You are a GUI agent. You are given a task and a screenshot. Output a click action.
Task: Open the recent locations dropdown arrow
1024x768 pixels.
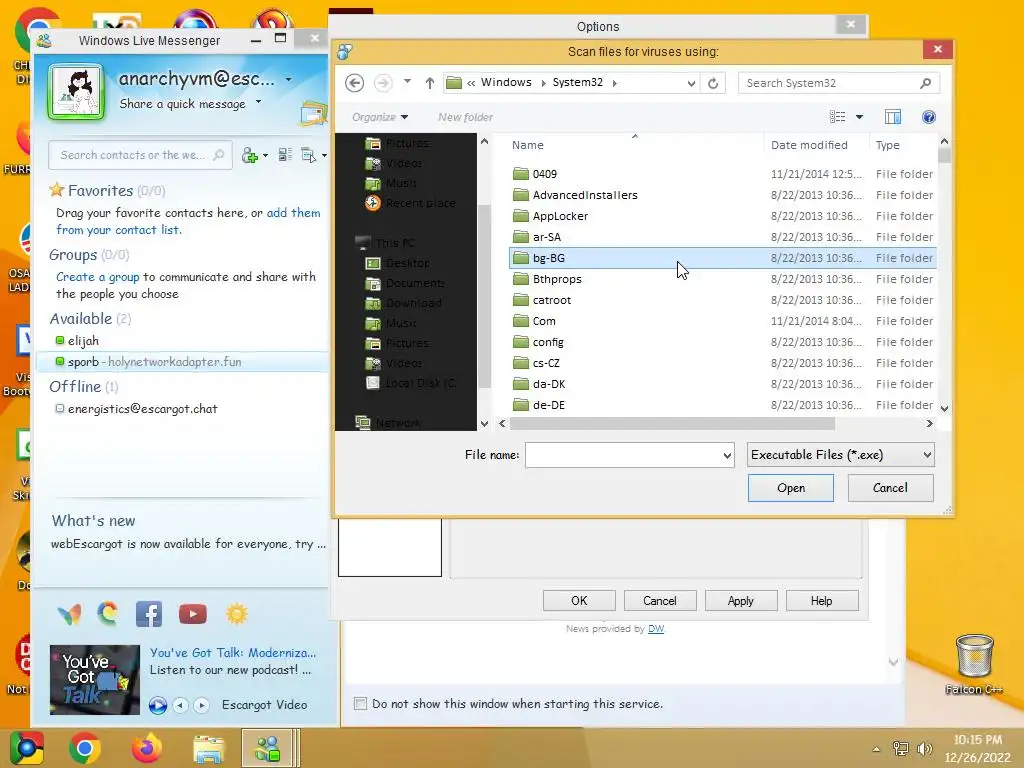pyautogui.click(x=407, y=82)
